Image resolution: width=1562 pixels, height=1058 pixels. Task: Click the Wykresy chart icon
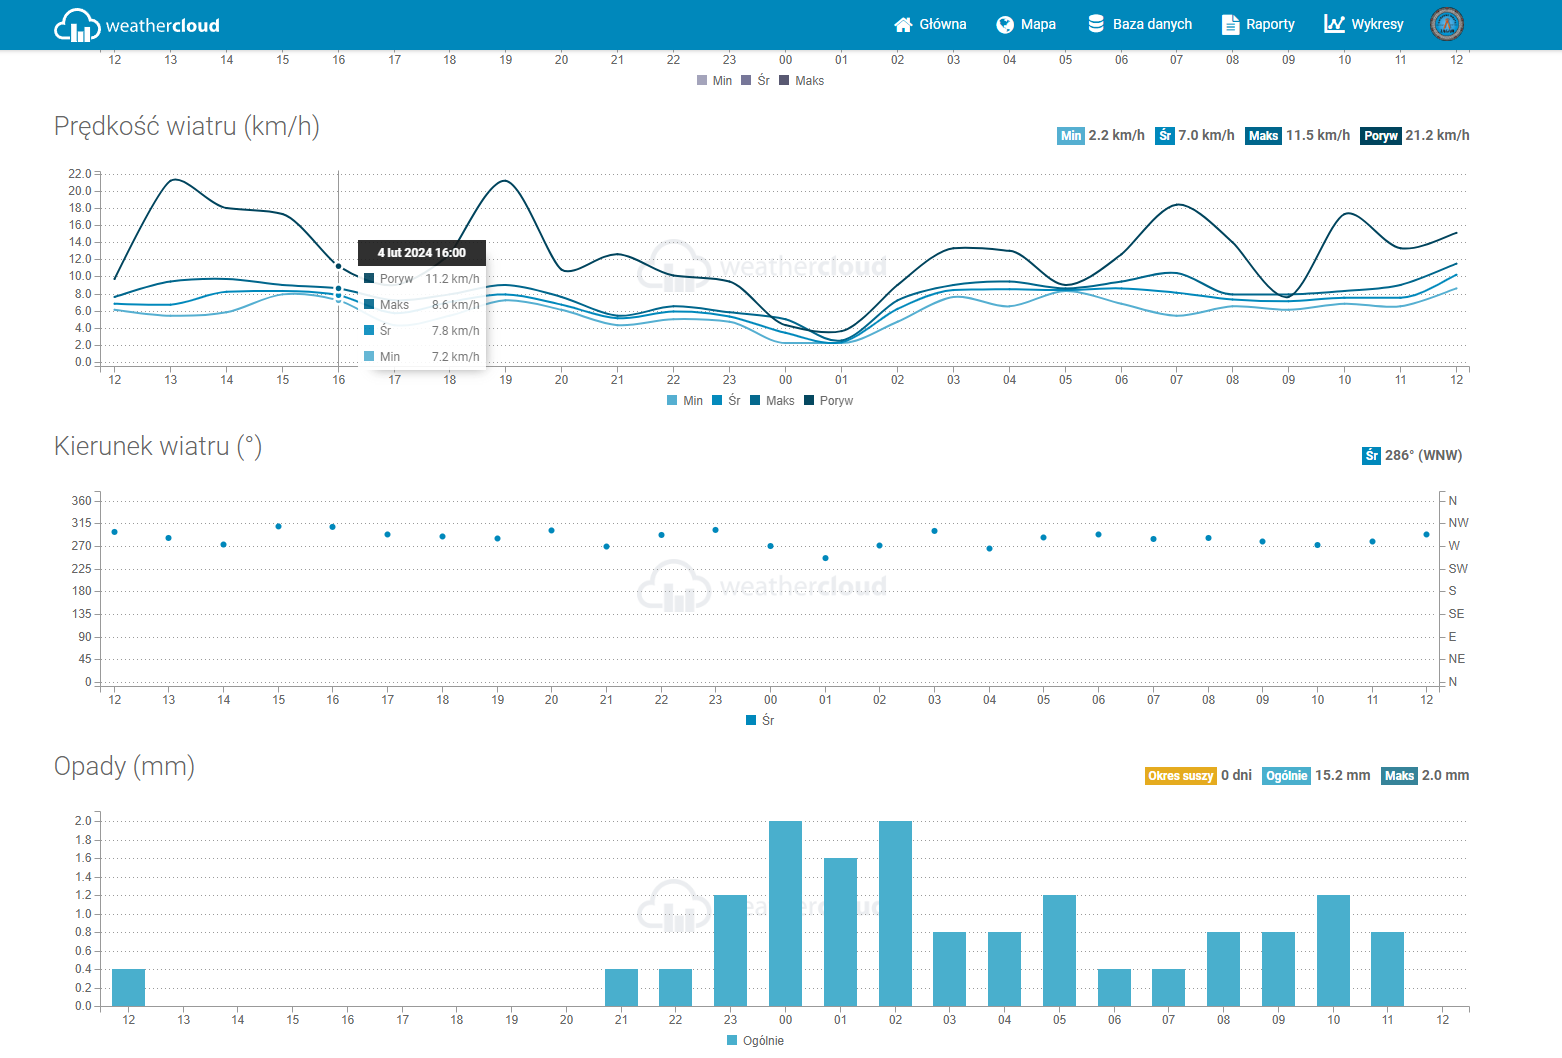tap(1334, 24)
